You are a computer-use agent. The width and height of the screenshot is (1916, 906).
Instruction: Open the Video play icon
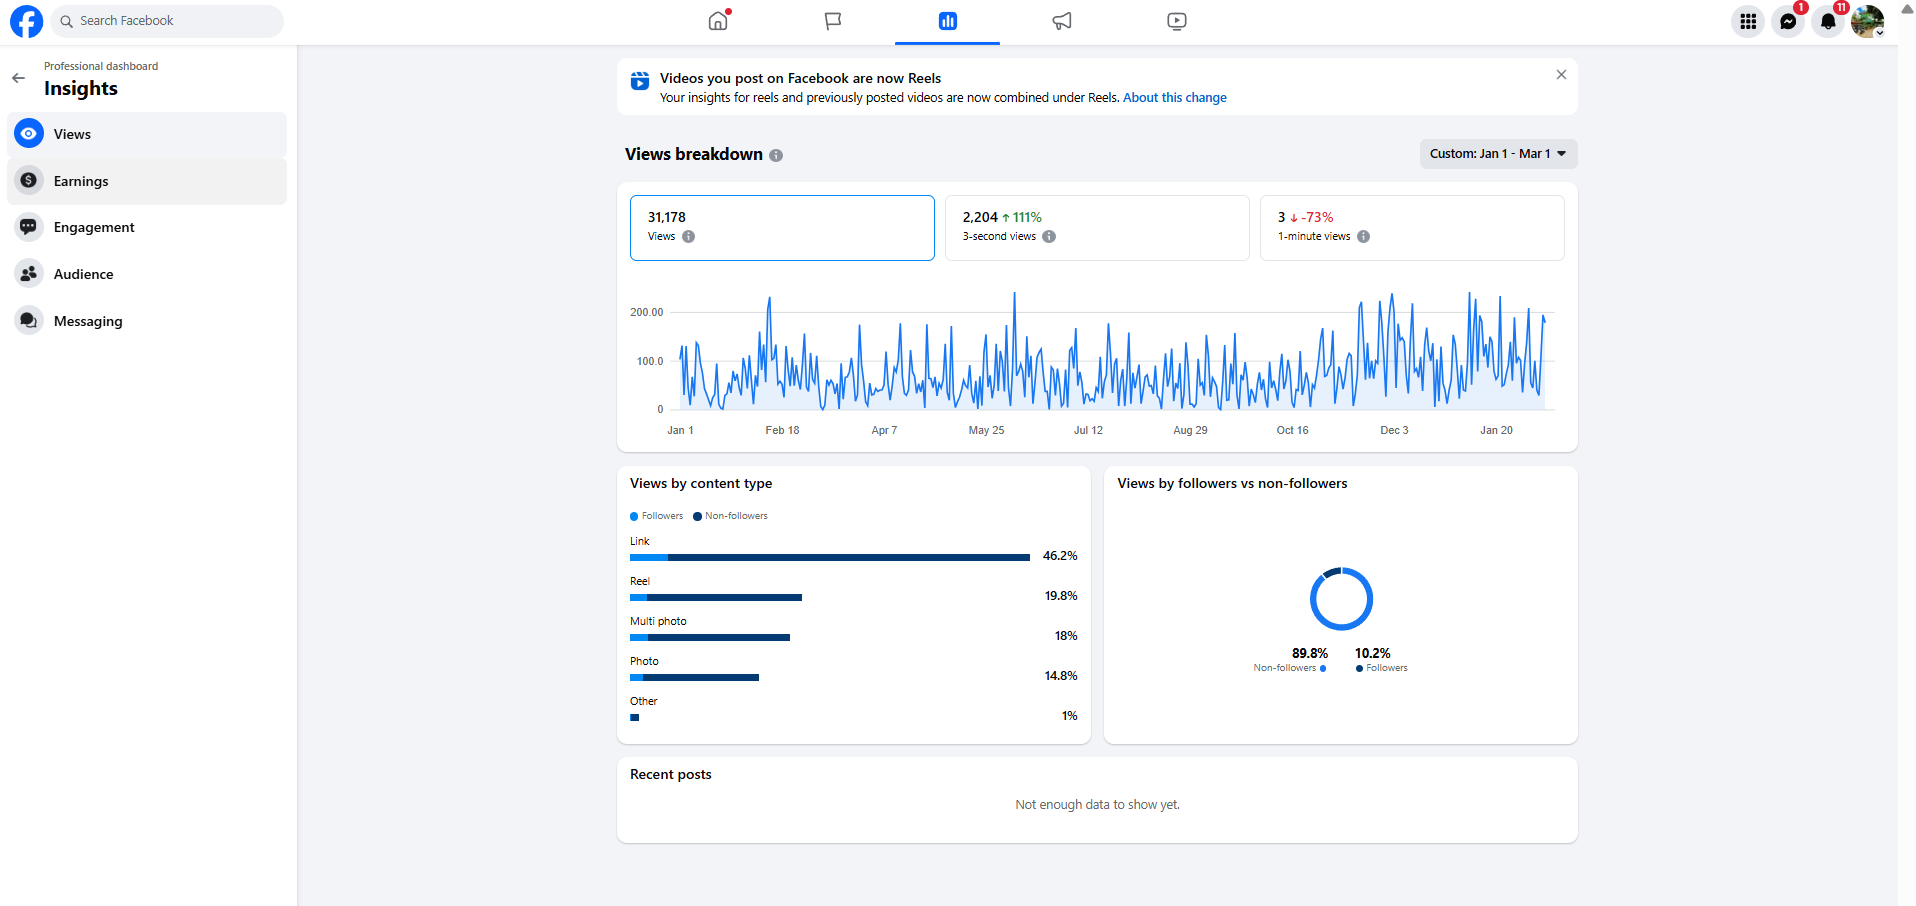[1177, 21]
